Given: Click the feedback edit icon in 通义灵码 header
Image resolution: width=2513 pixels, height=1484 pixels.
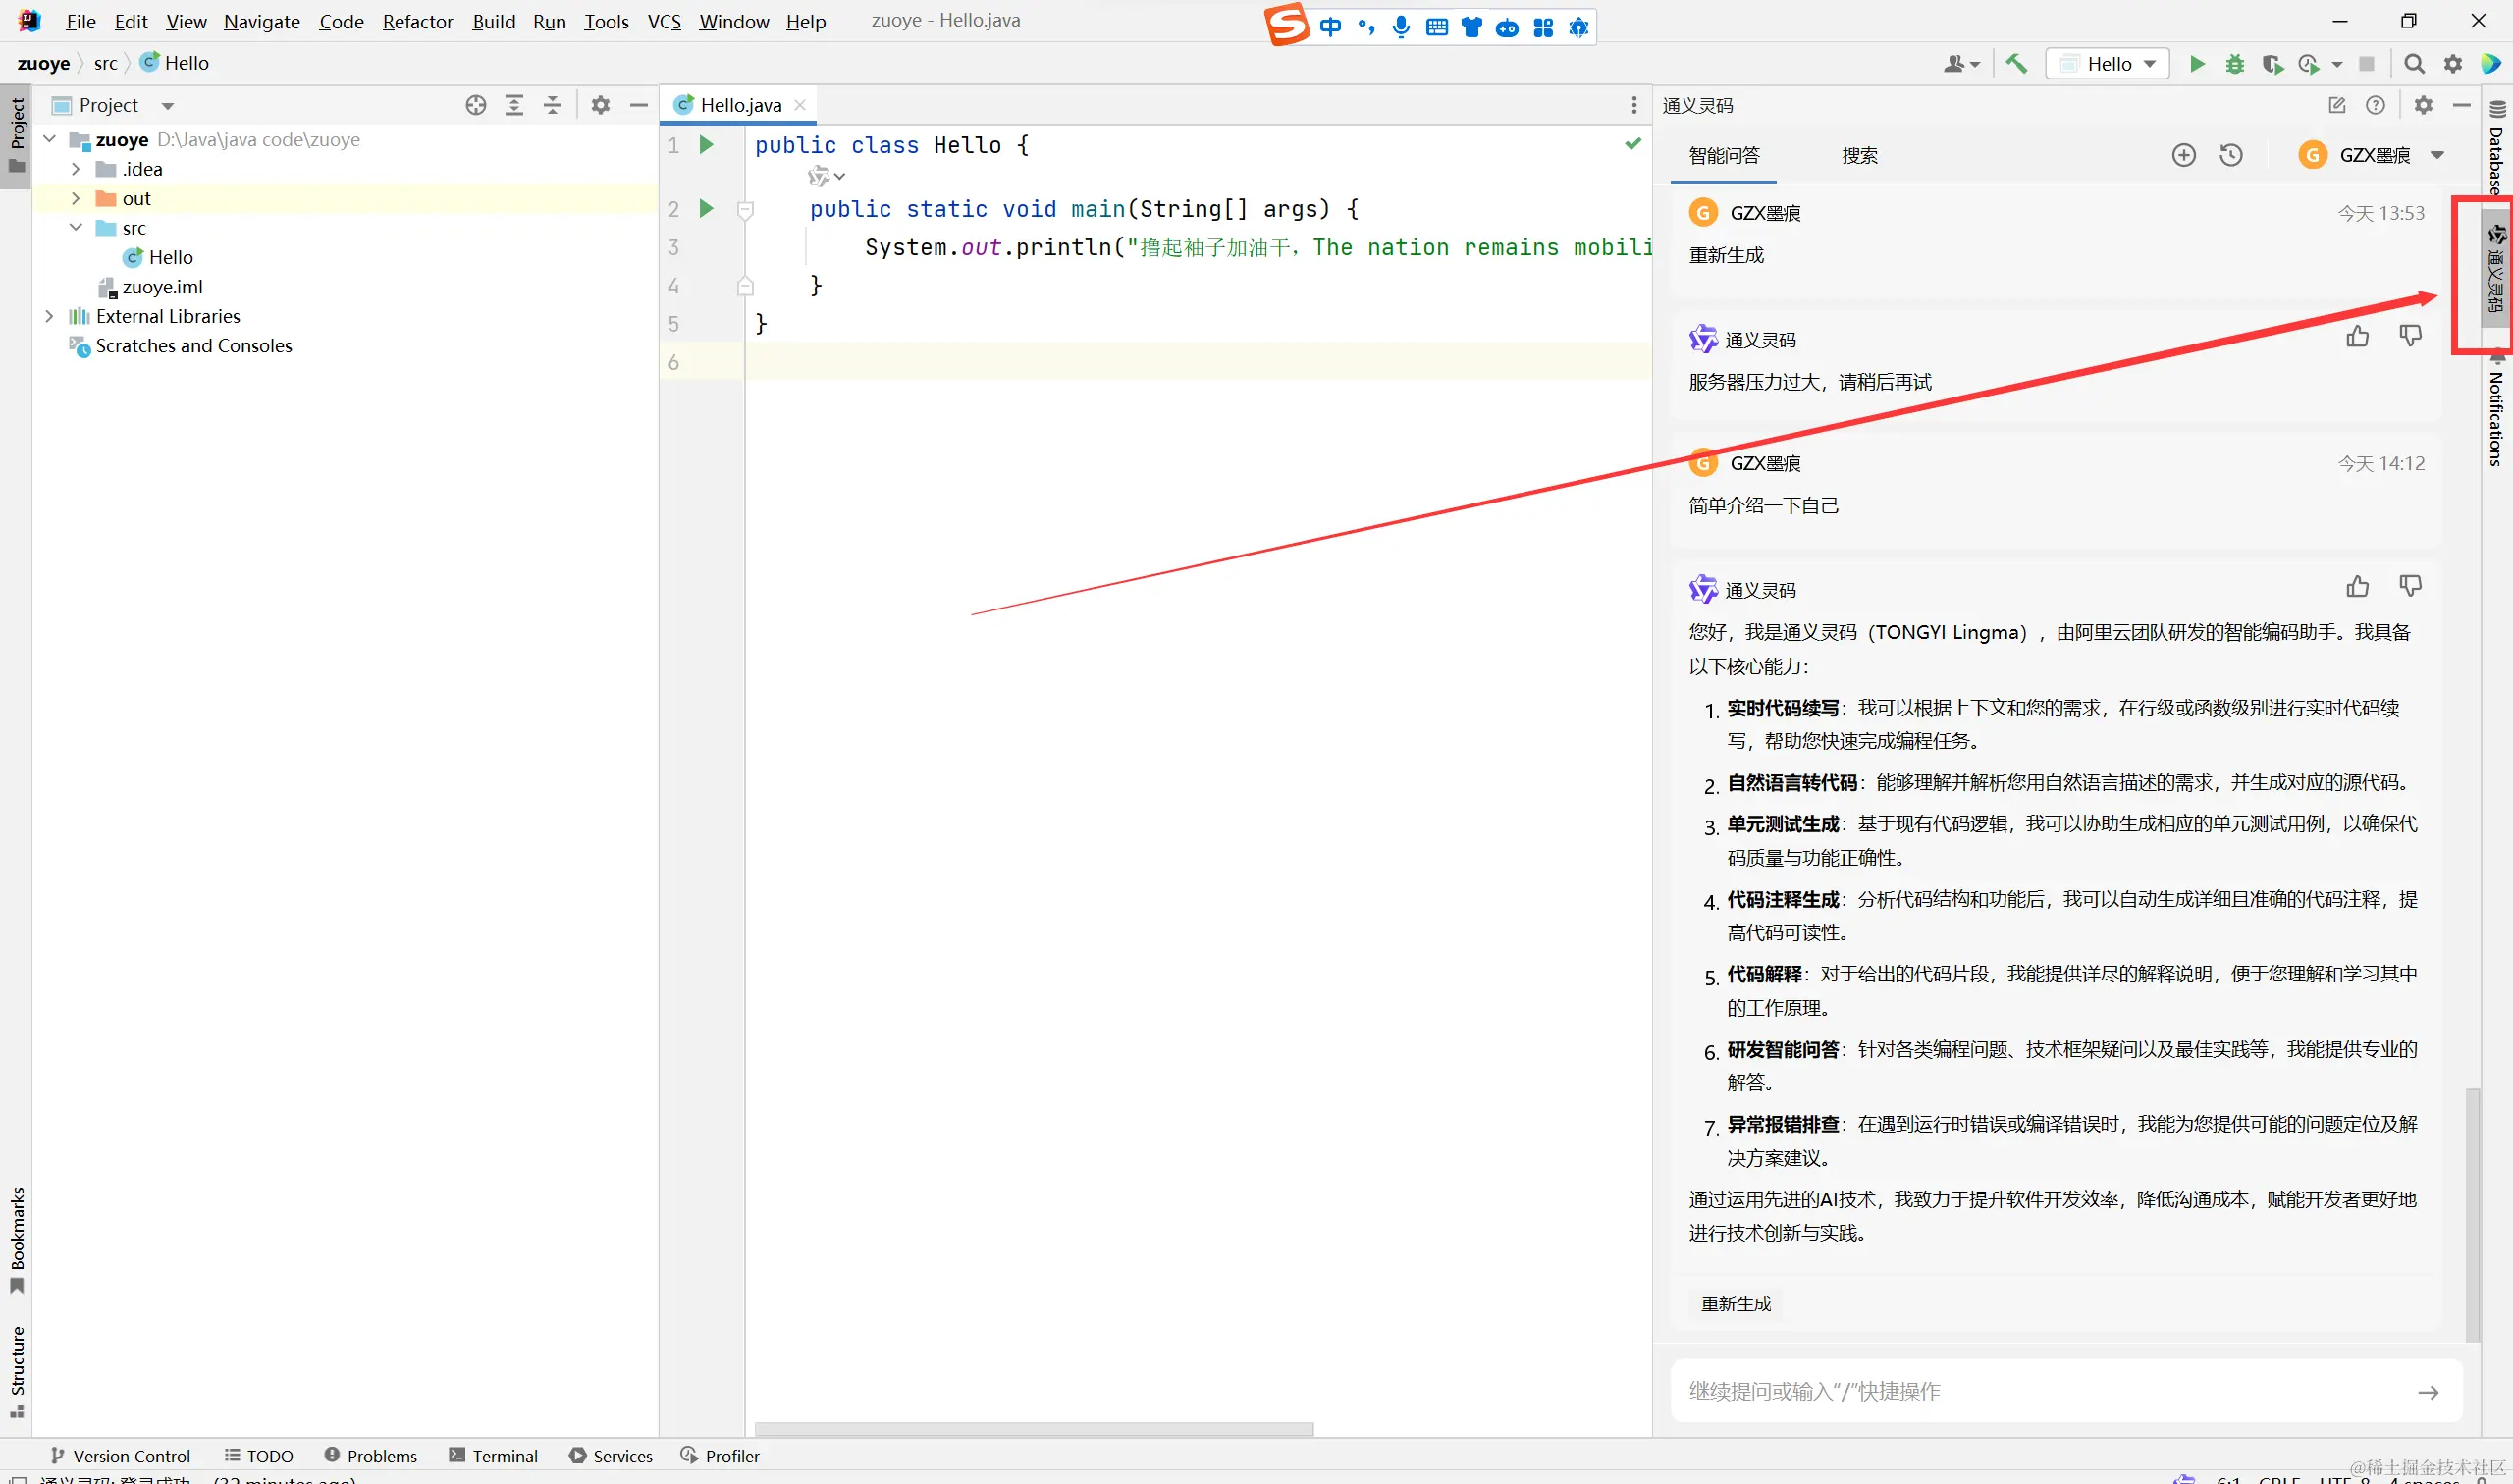Looking at the screenshot, I should click(2337, 105).
